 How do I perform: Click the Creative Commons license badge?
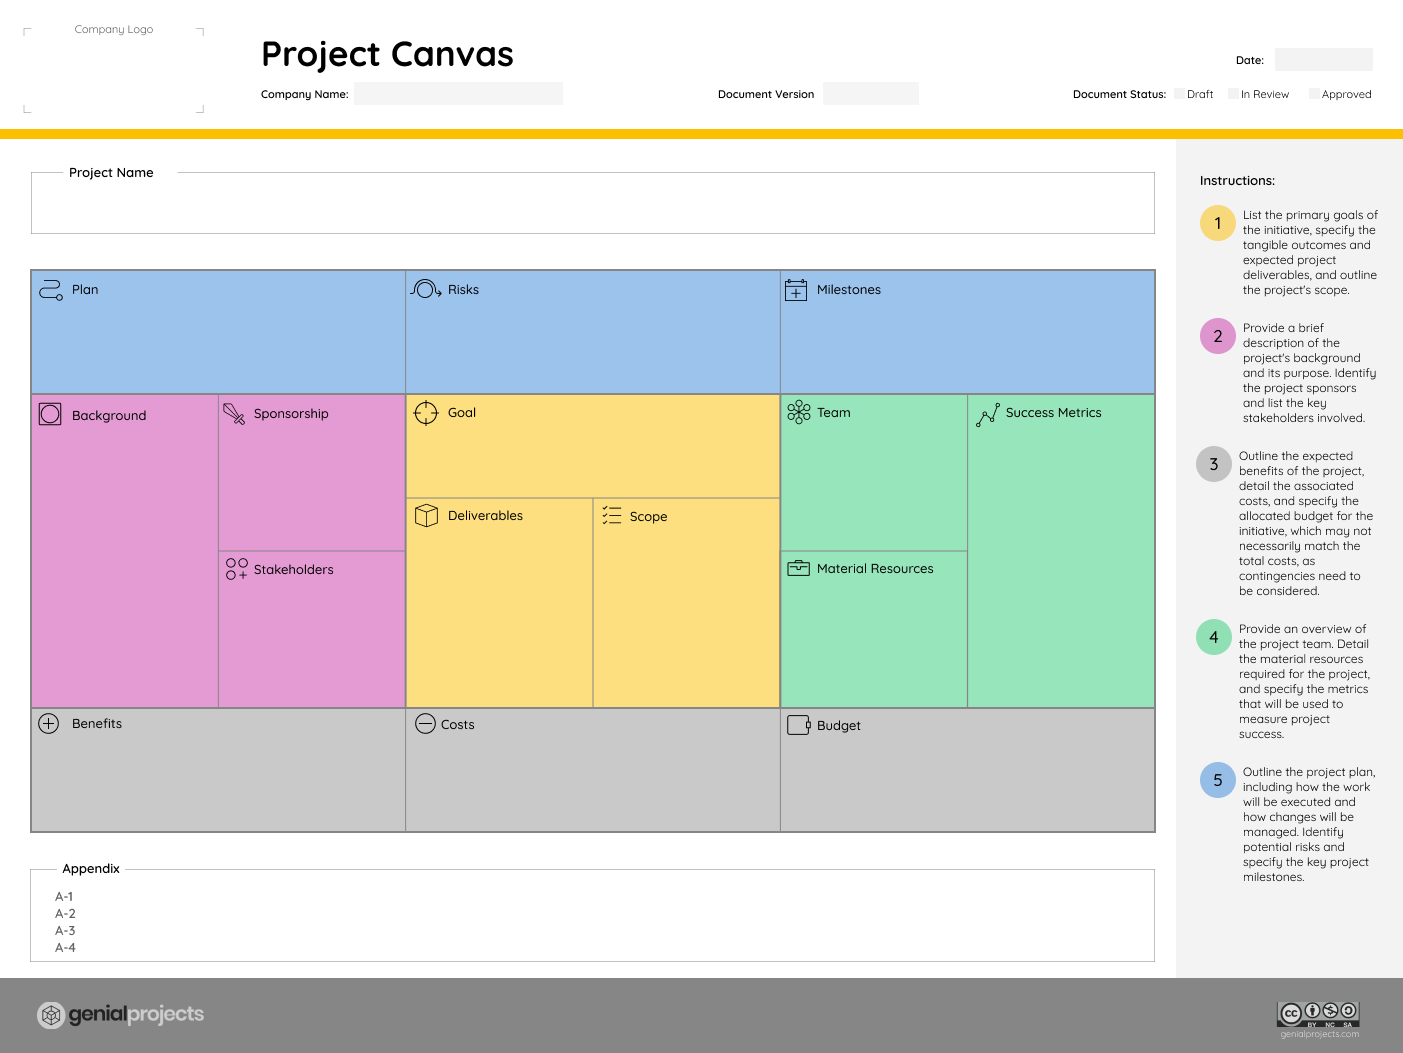tap(1318, 1013)
